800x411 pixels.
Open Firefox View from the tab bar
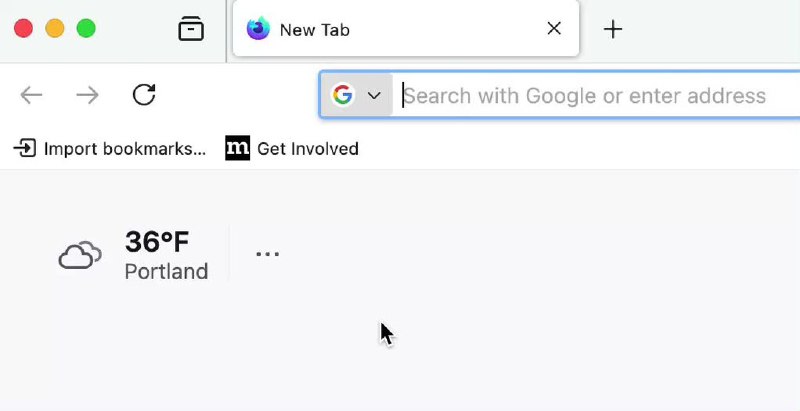click(x=190, y=29)
